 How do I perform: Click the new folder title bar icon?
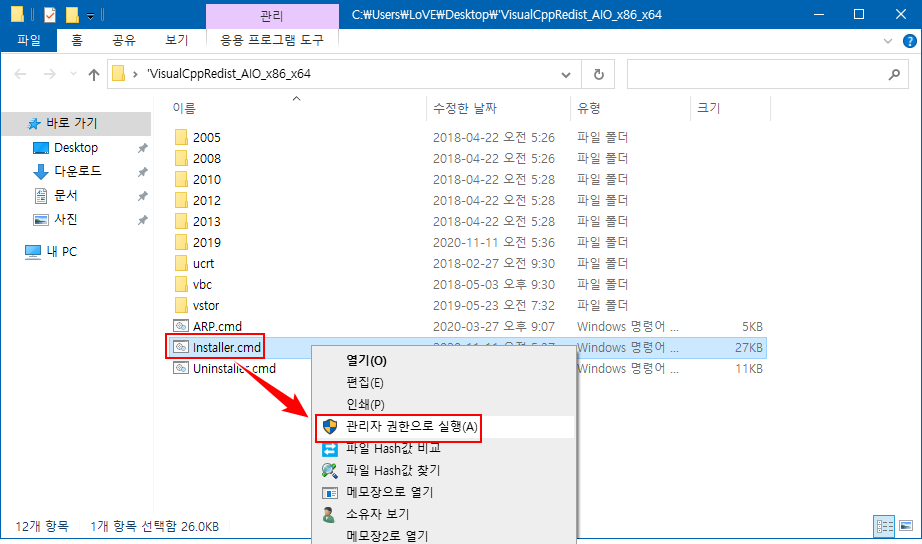(72, 15)
